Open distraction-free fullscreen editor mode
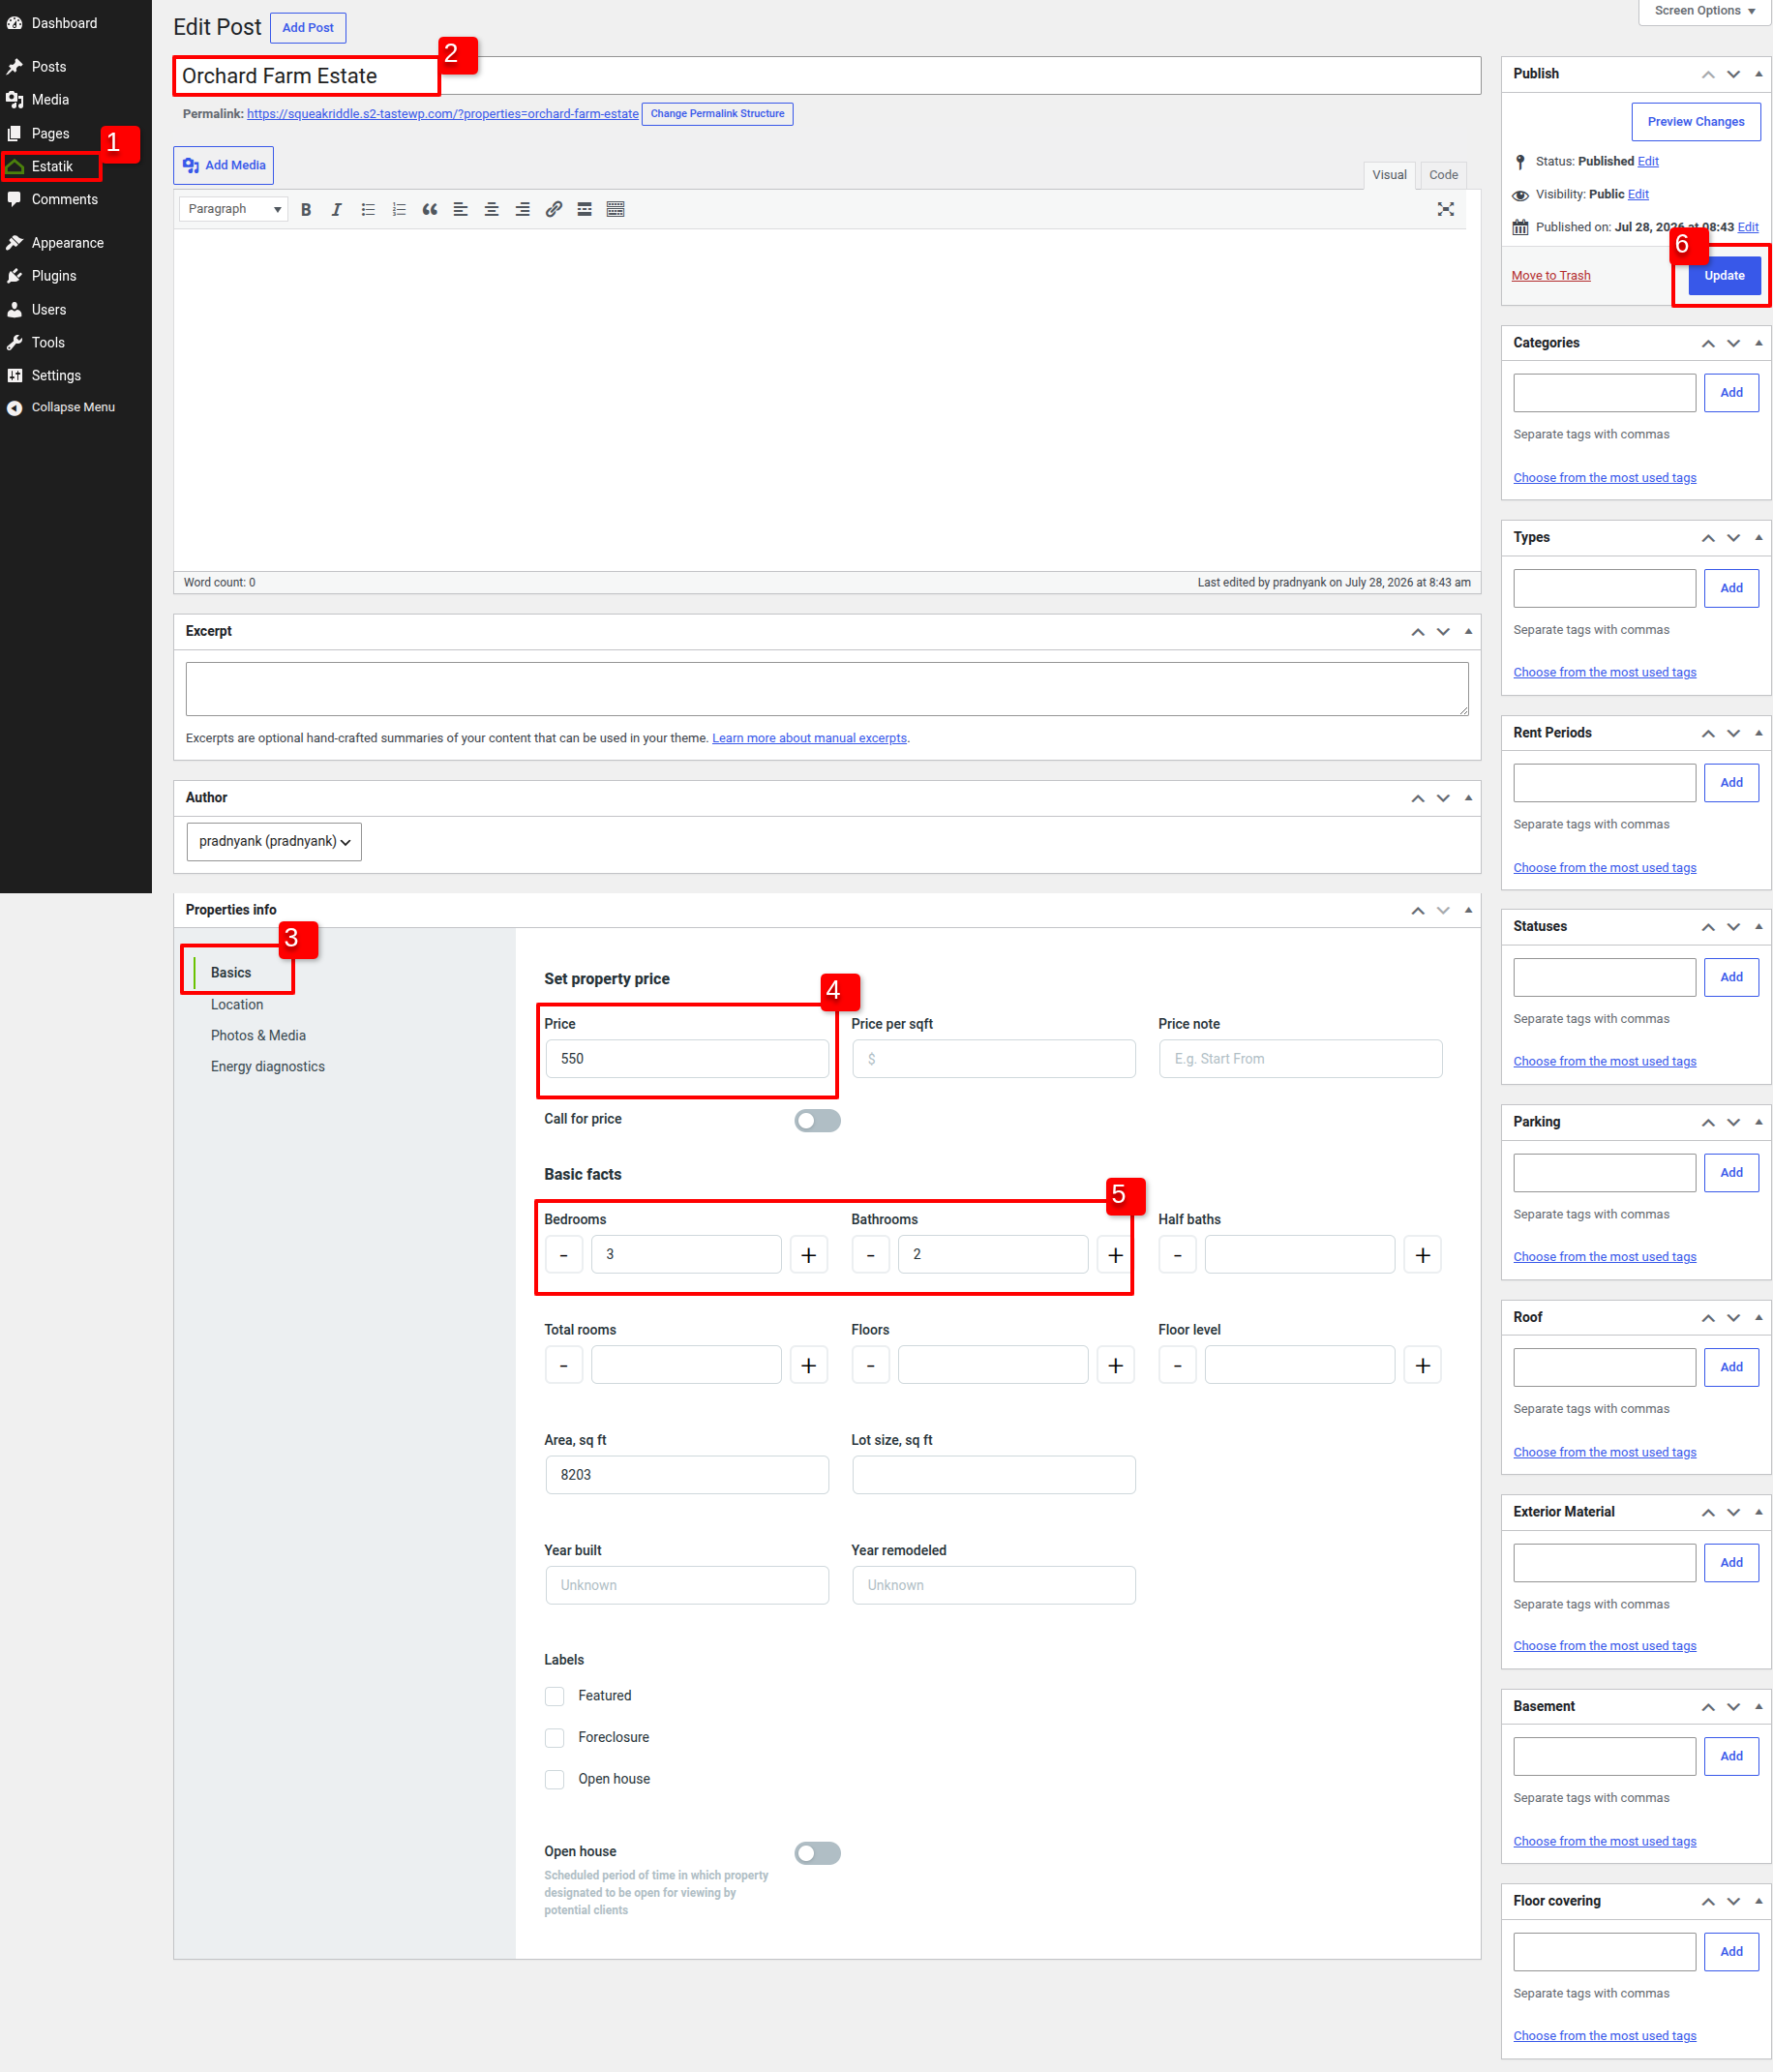The width and height of the screenshot is (1773, 2072). pos(1445,210)
